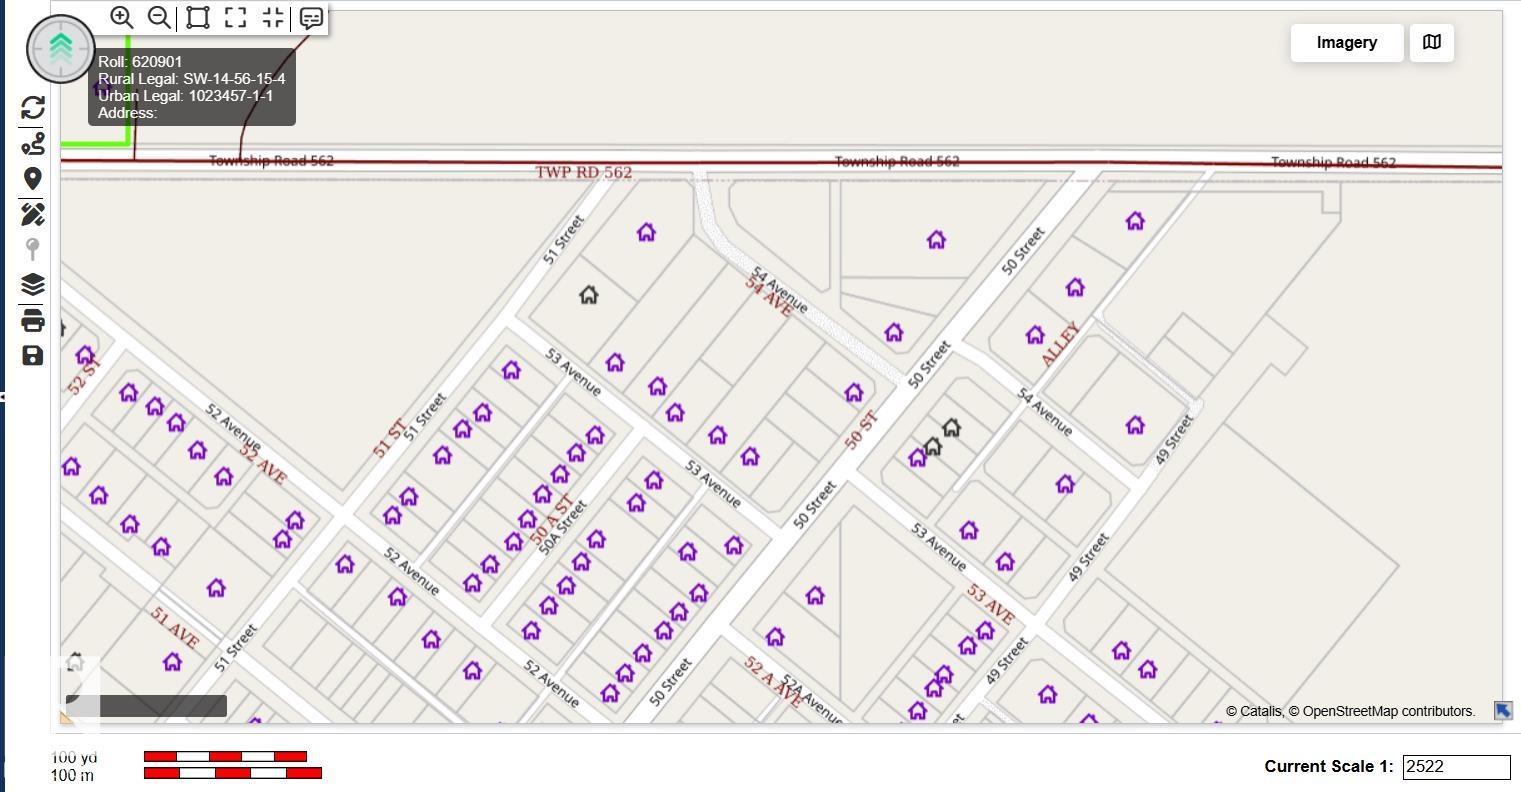Click the TWP RD 562 road label

click(584, 172)
